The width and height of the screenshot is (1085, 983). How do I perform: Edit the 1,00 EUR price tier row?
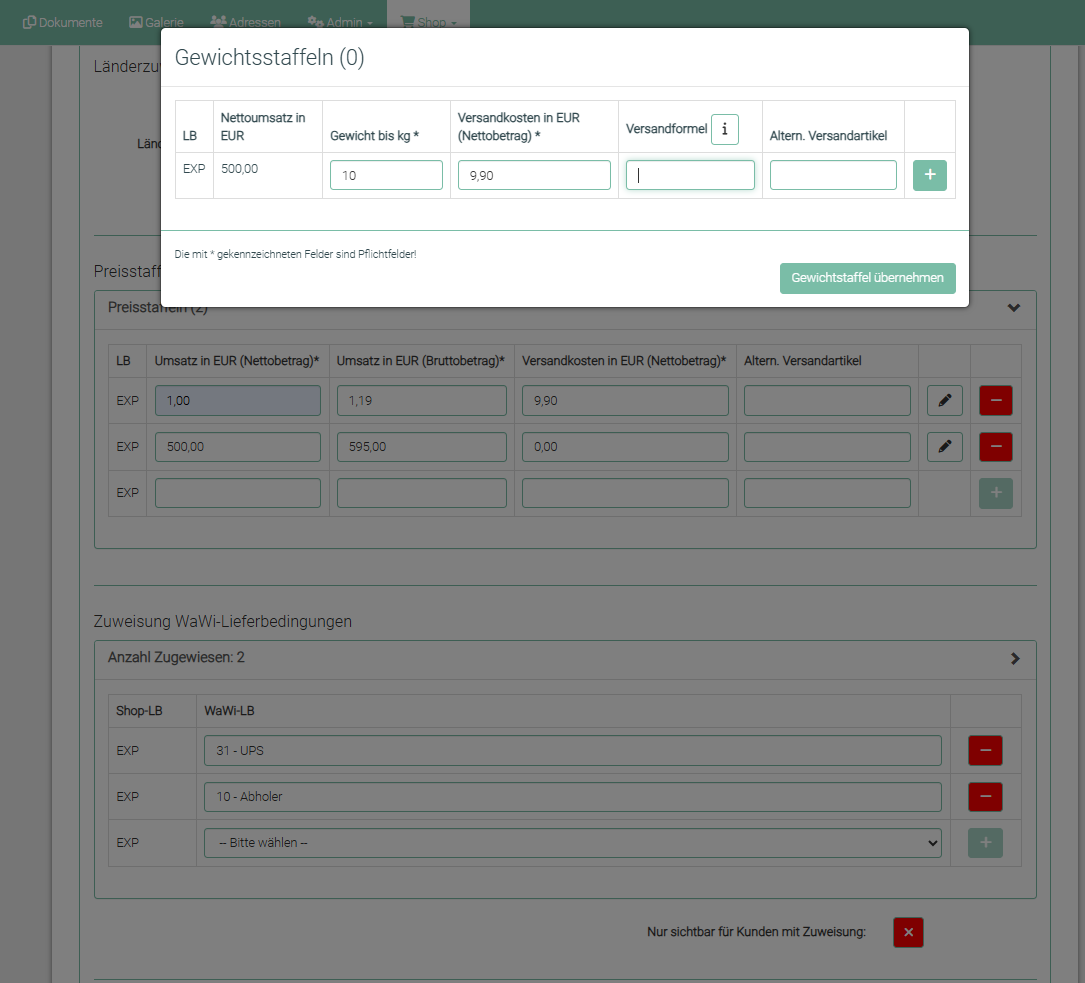point(944,401)
